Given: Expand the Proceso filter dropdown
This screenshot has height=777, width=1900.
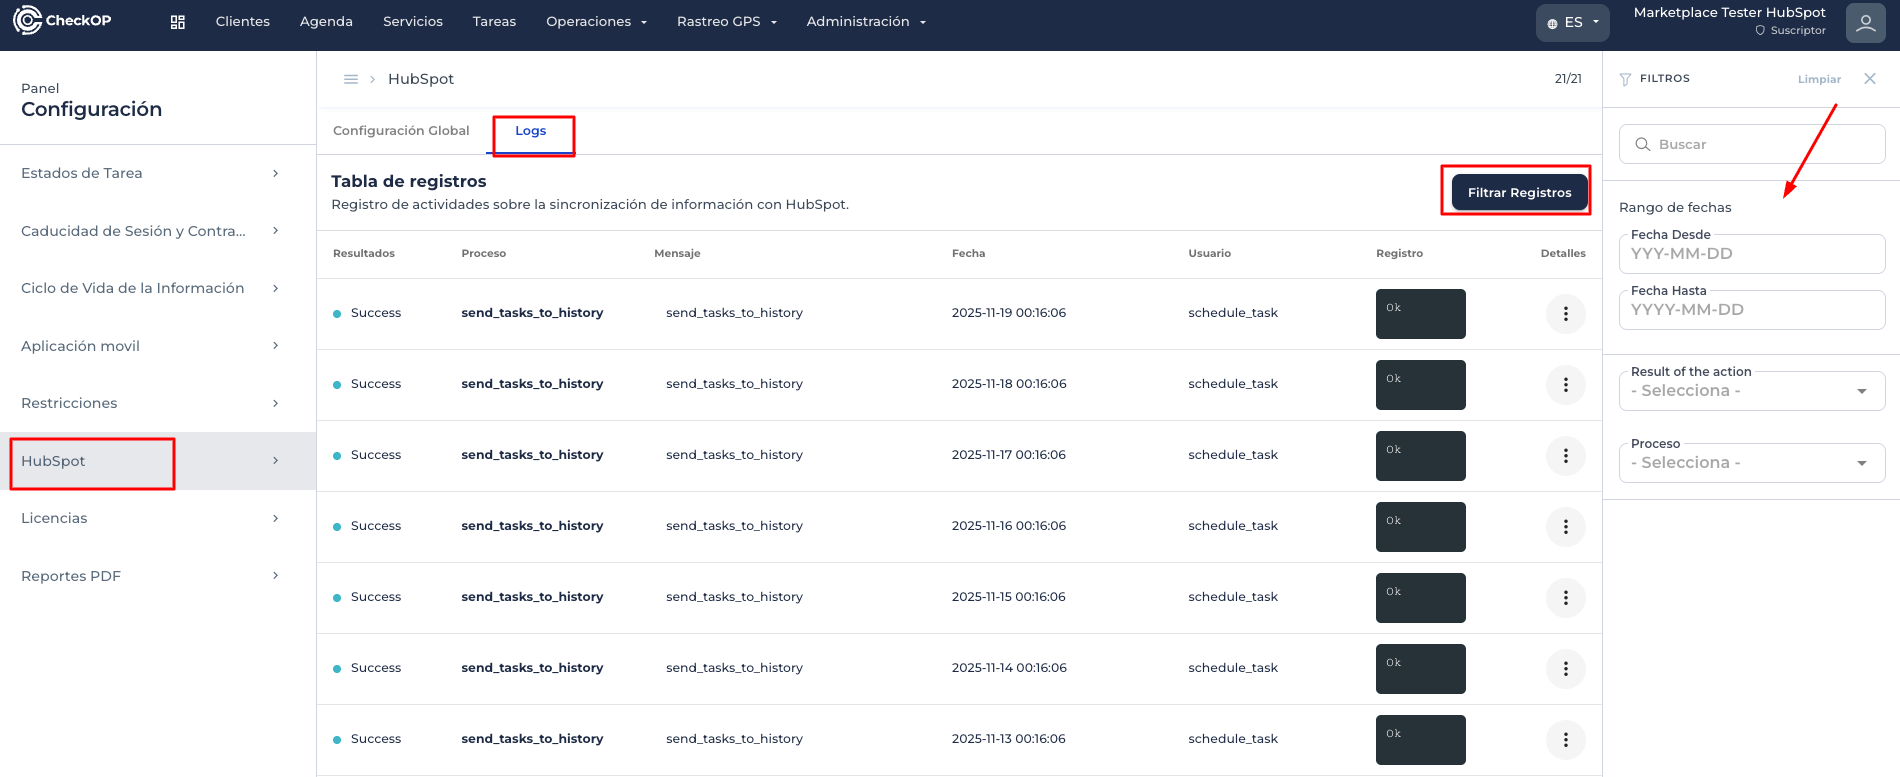Looking at the screenshot, I should point(1751,463).
